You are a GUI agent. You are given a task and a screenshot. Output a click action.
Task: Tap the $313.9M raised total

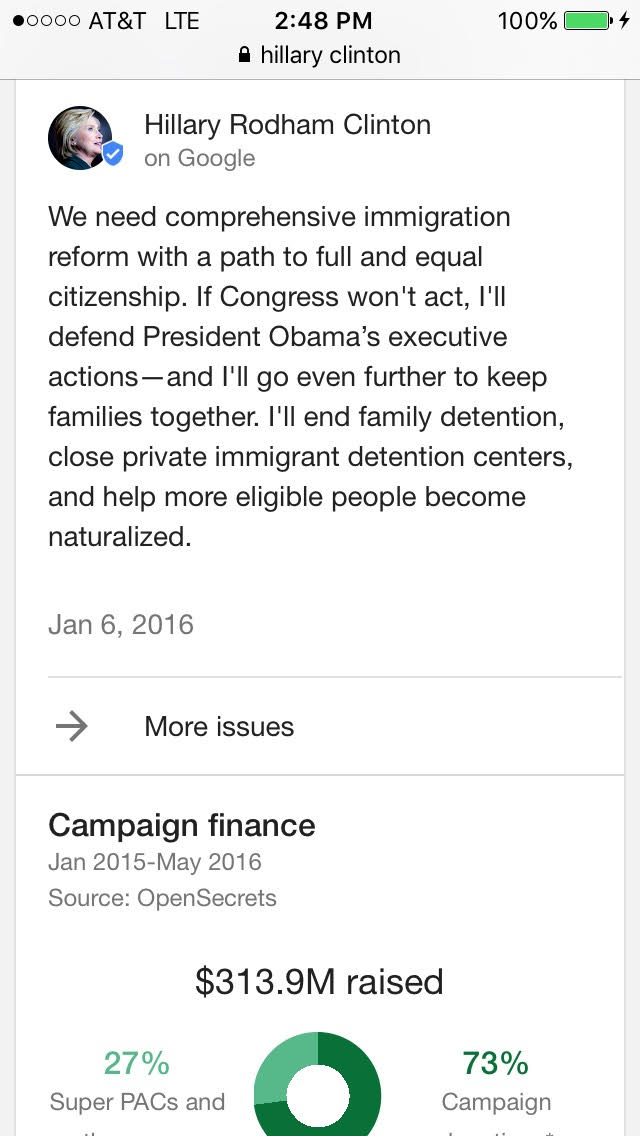[x=319, y=981]
